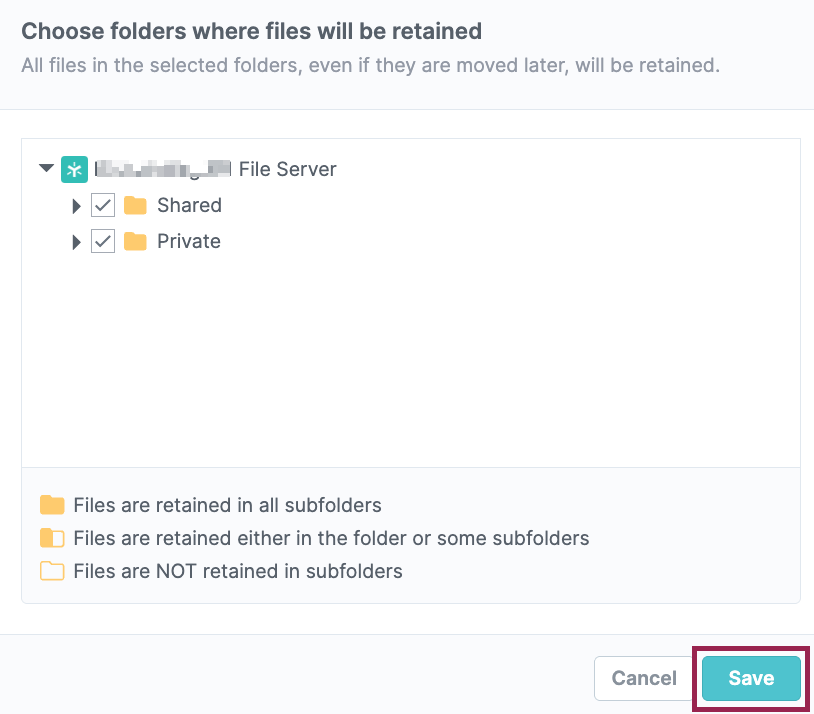Uncheck the Private folder checkbox
The image size is (814, 714).
pos(103,241)
